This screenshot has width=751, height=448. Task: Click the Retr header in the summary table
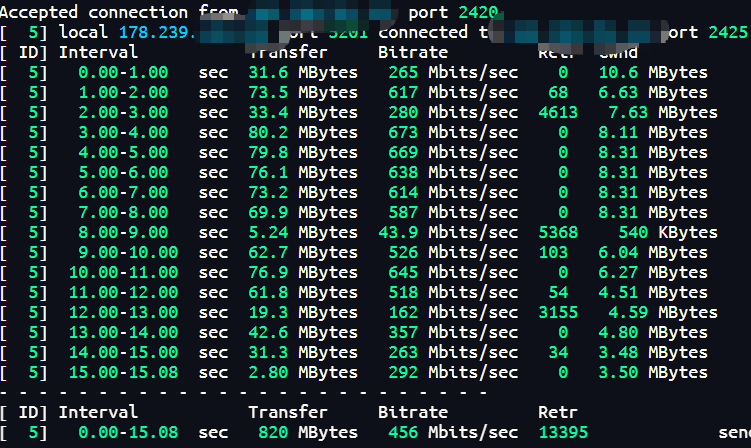click(x=558, y=412)
